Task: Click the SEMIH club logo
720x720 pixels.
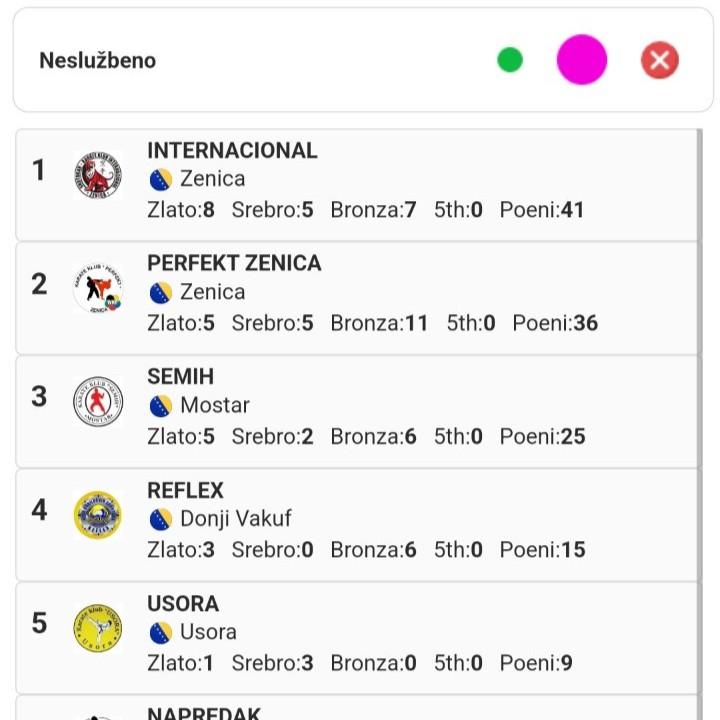Action: point(98,402)
